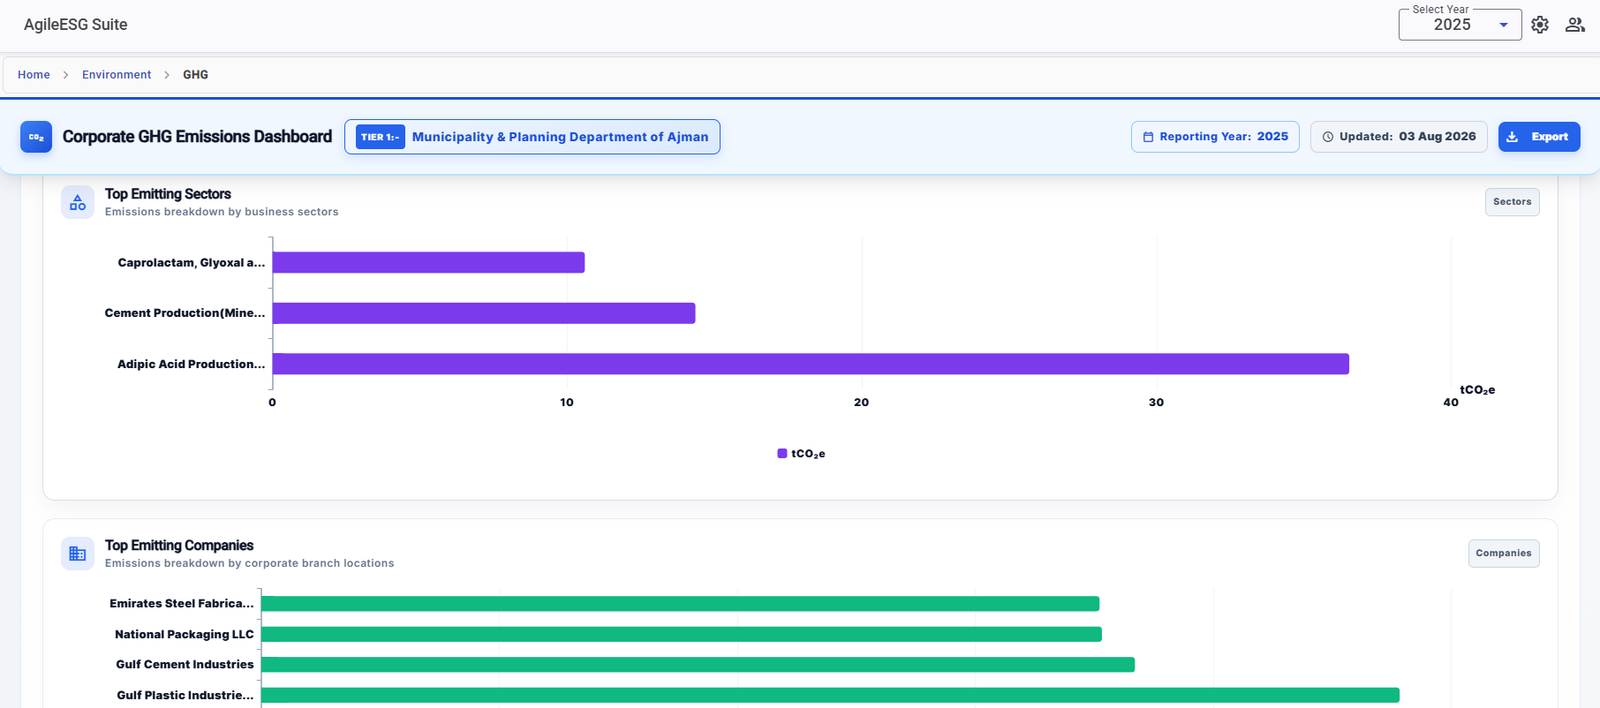The image size is (1600, 708).
Task: Go to Environment breadcrumb
Action: (117, 75)
